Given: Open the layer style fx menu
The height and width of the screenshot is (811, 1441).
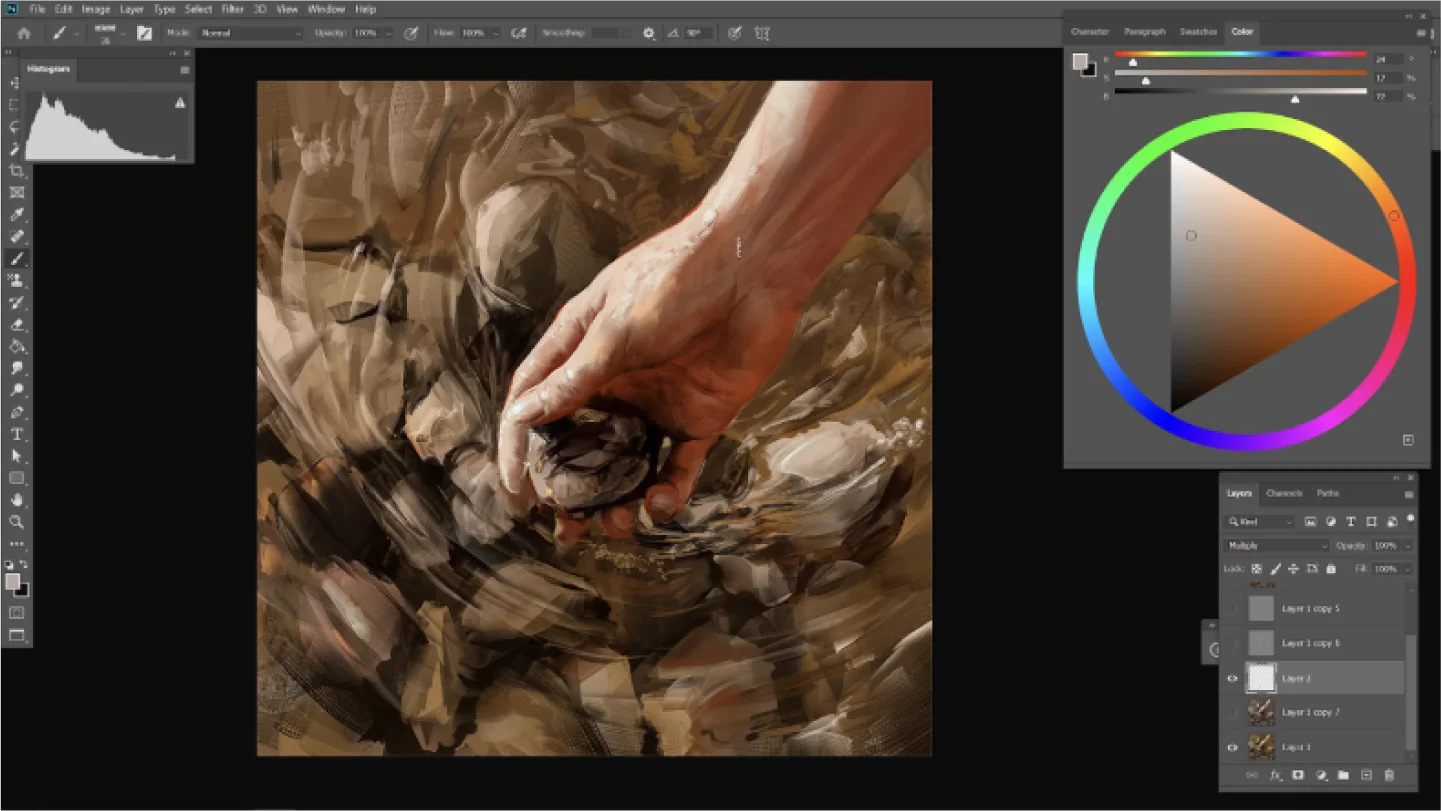Looking at the screenshot, I should pyautogui.click(x=1276, y=775).
